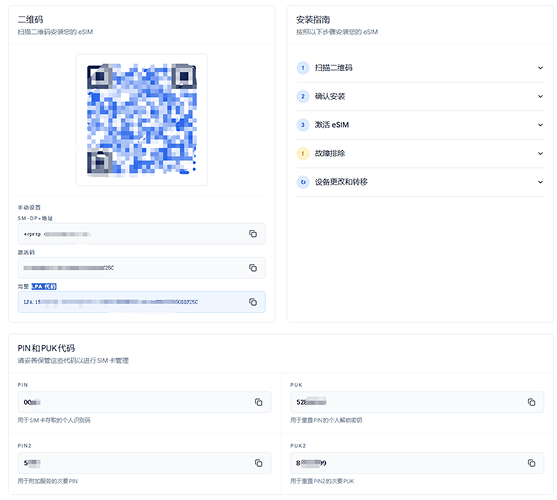Image resolution: width=557 pixels, height=500 pixels.
Task: Click the activation code field
Action: click(142, 268)
